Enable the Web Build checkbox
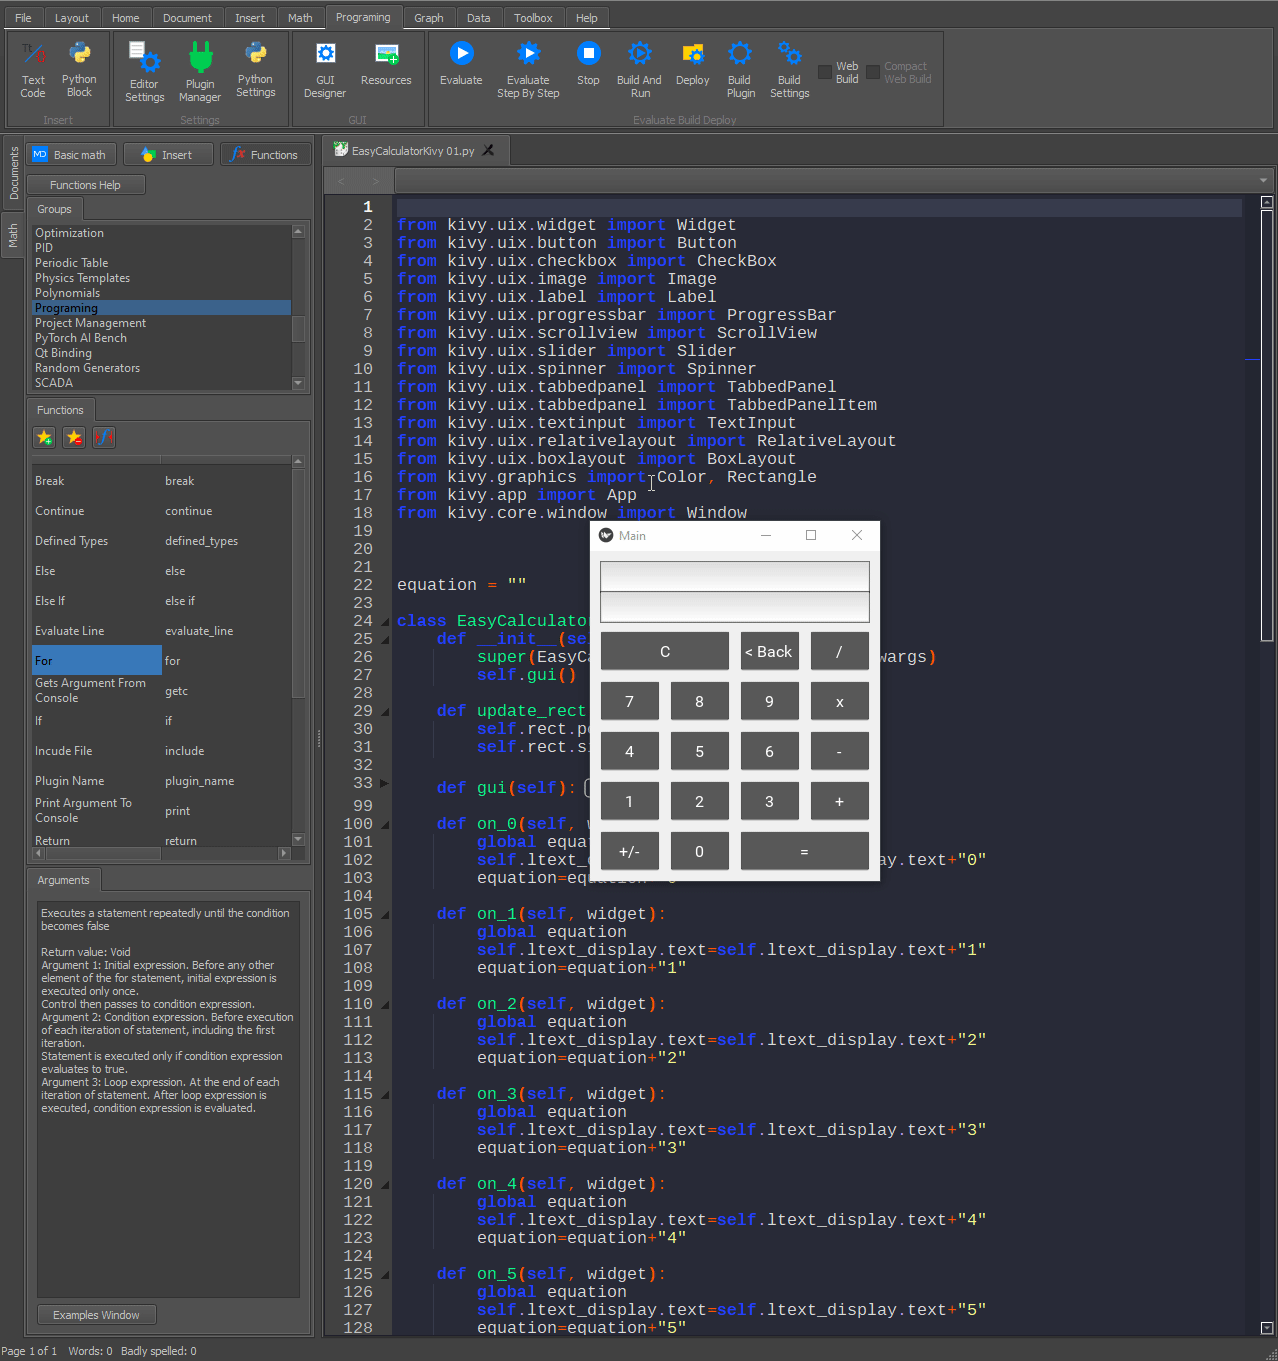1278x1361 pixels. pyautogui.click(x=825, y=72)
